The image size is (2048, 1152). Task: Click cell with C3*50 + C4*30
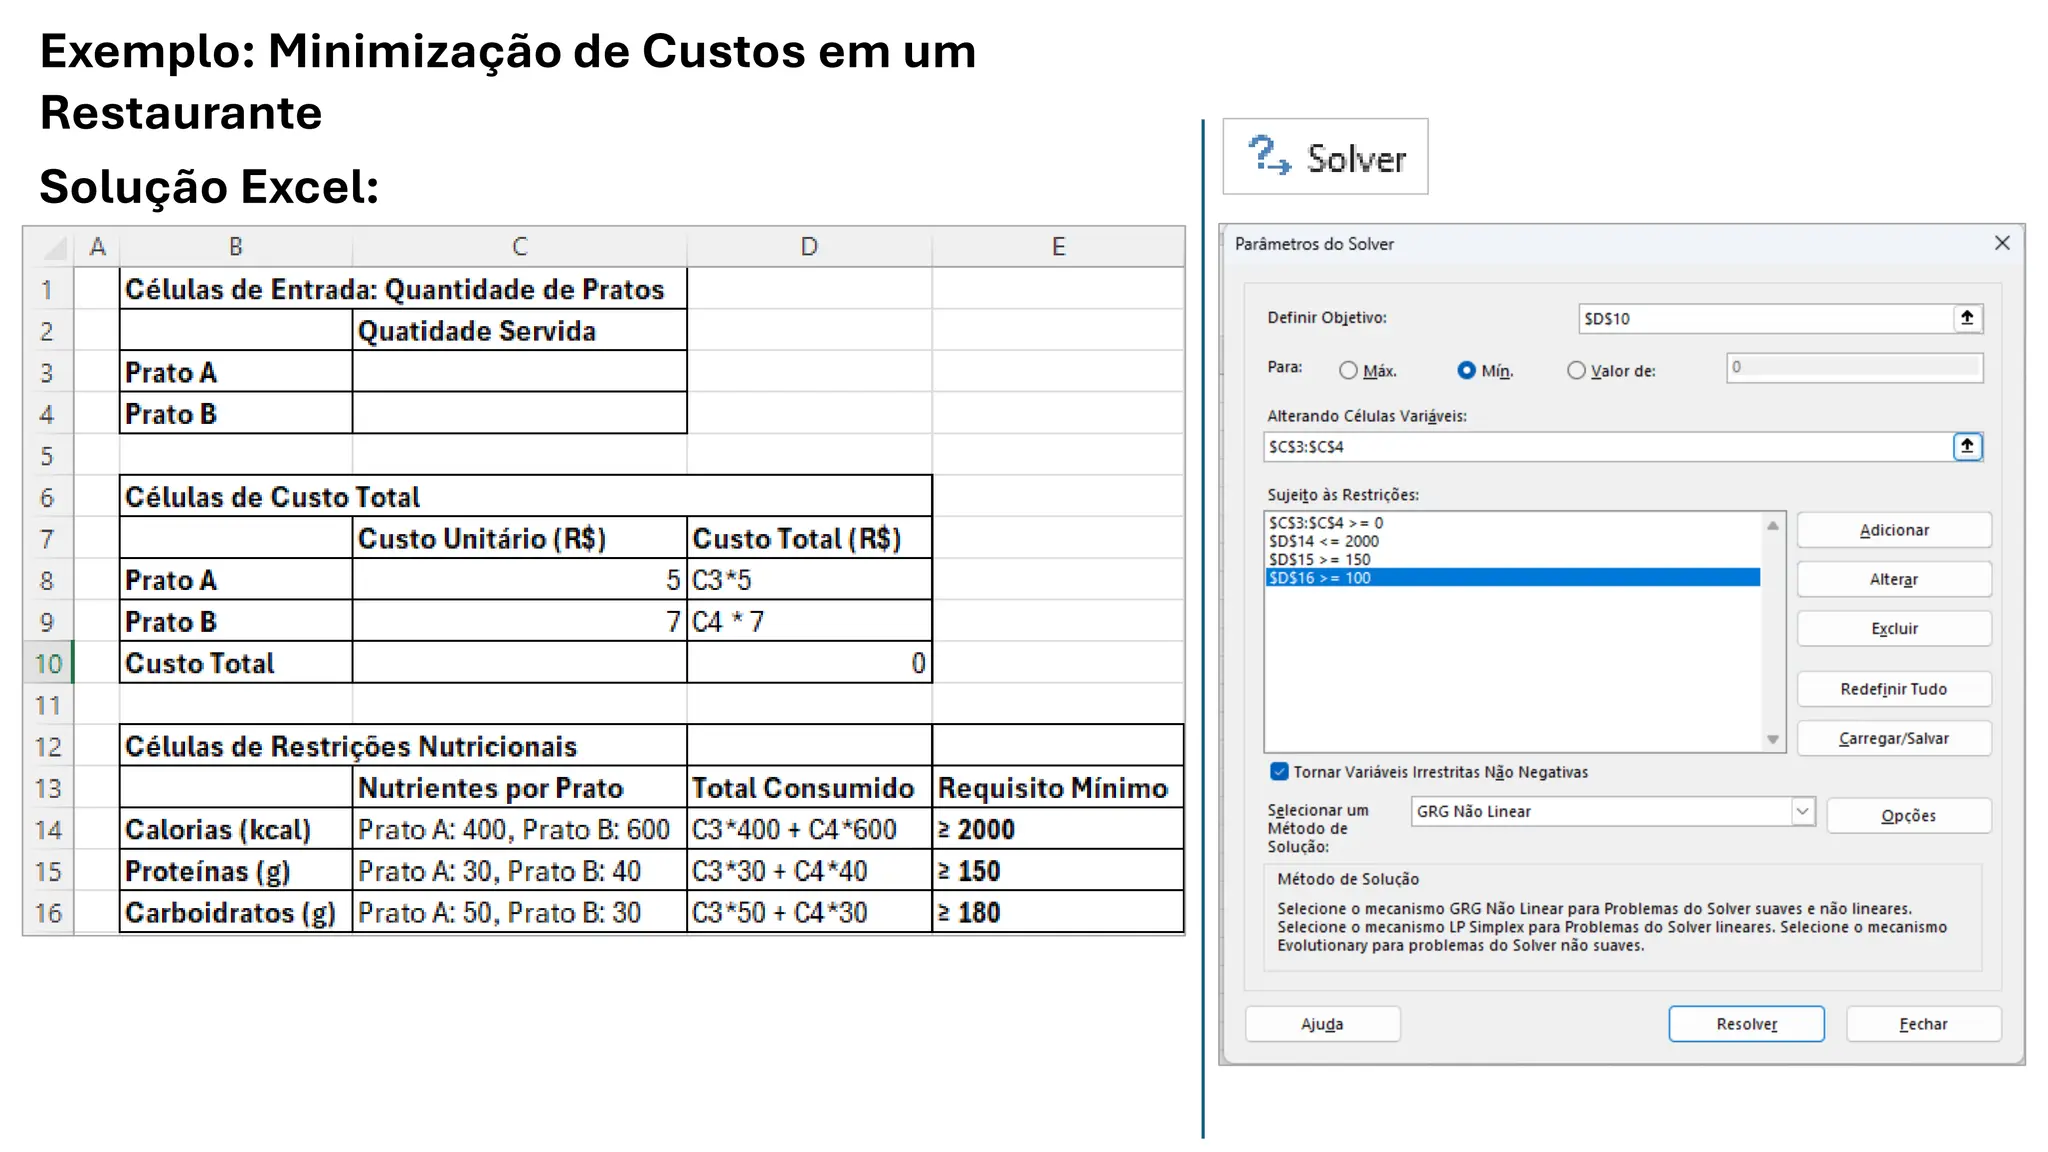click(x=809, y=913)
